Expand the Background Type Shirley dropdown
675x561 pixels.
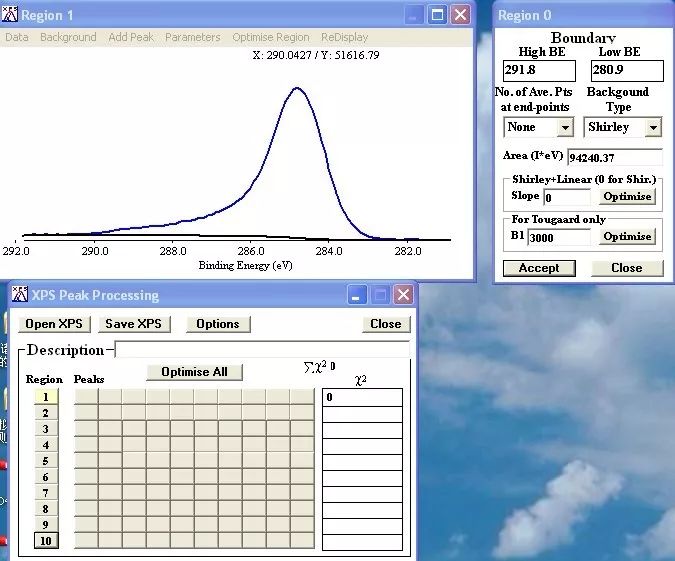click(x=653, y=127)
